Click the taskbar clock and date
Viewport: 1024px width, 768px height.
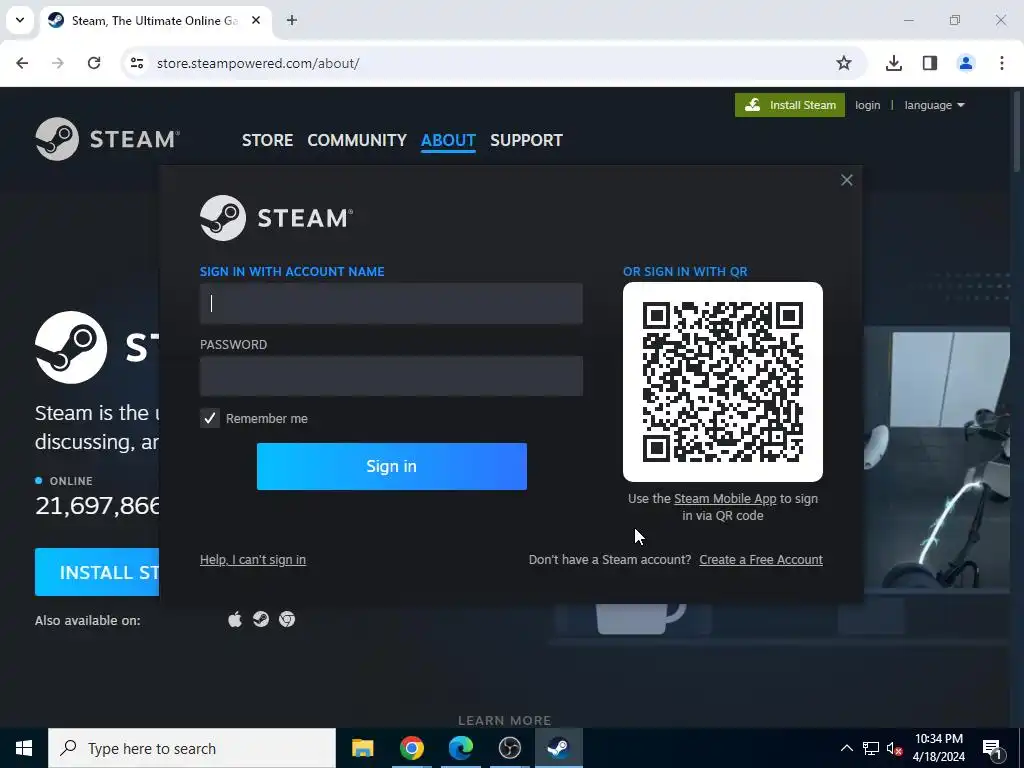click(938, 748)
